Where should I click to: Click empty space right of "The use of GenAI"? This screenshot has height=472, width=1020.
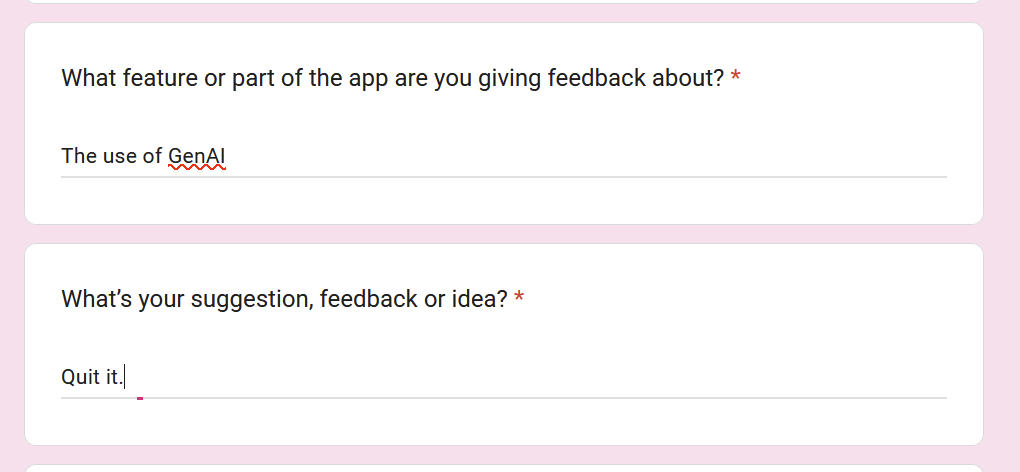600,156
